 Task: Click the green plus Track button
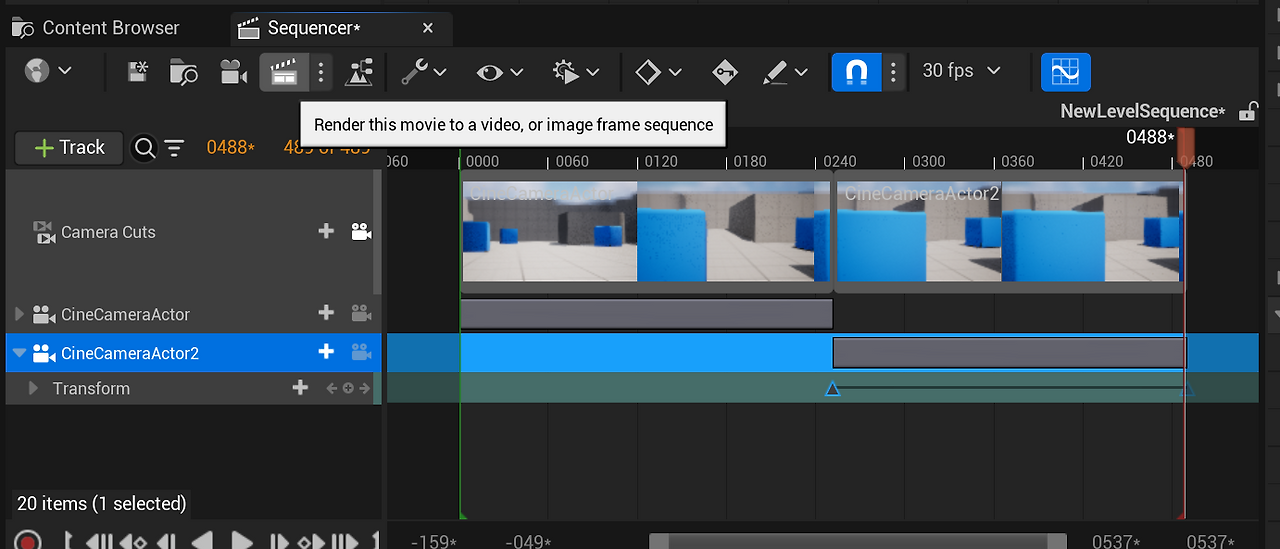click(69, 148)
